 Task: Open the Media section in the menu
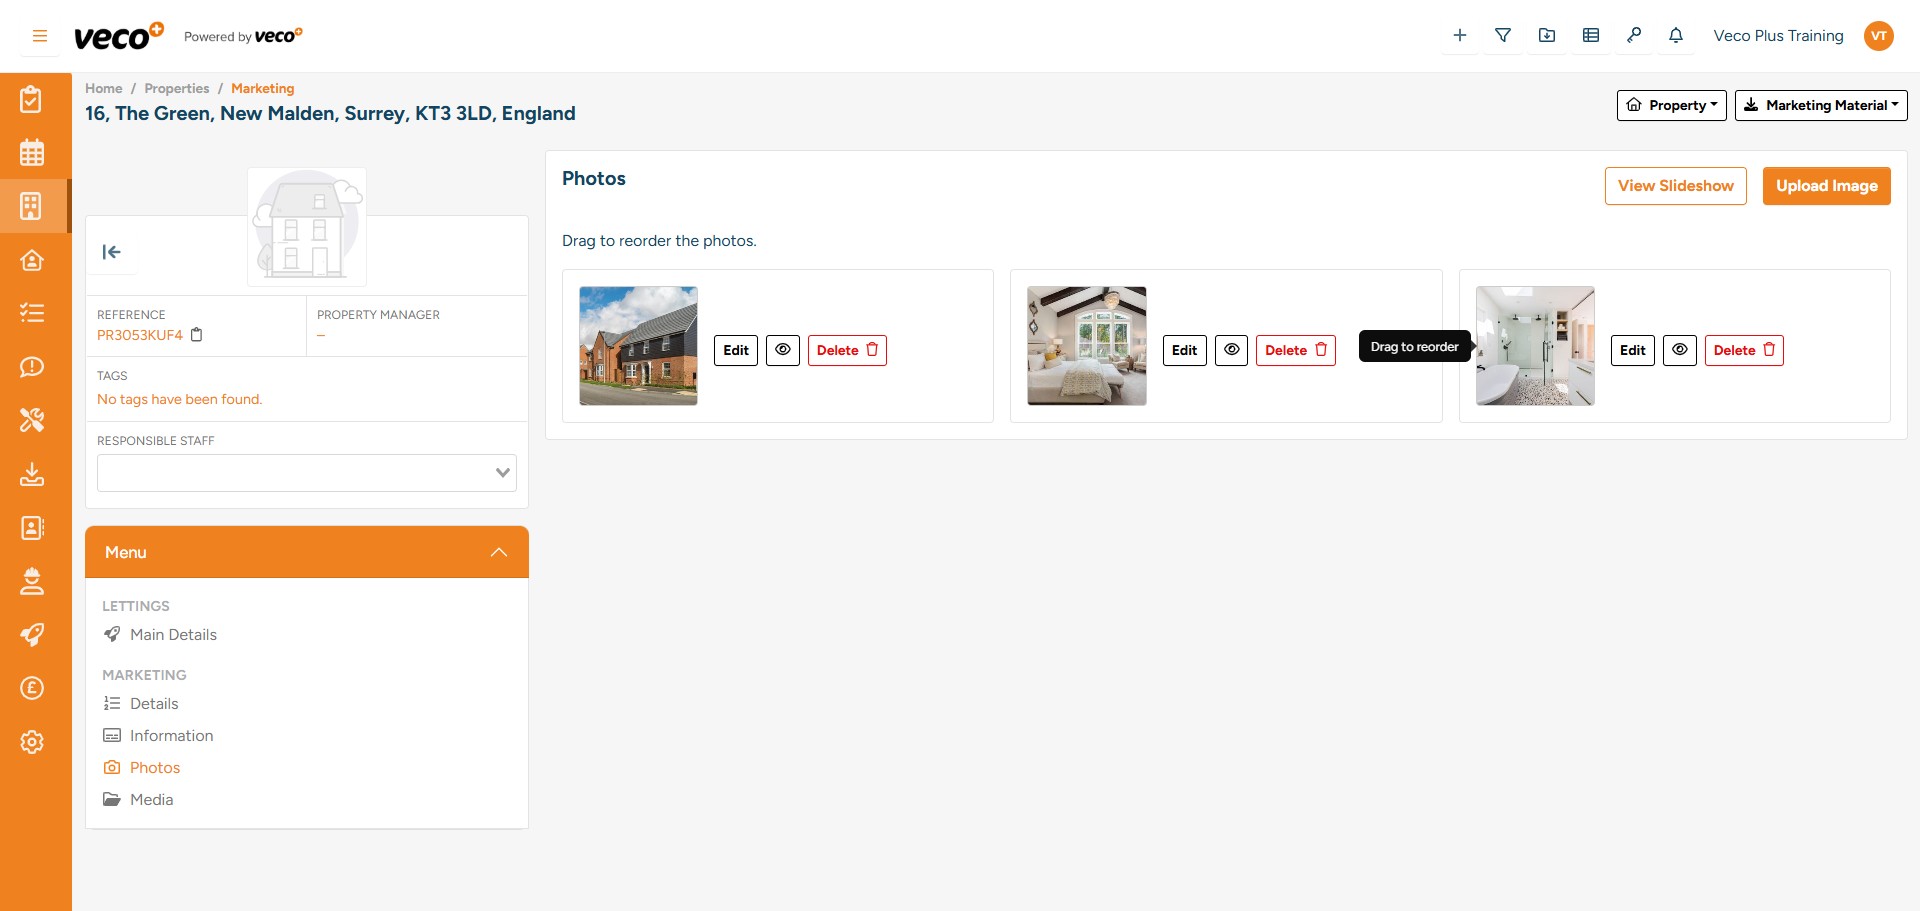click(x=152, y=799)
